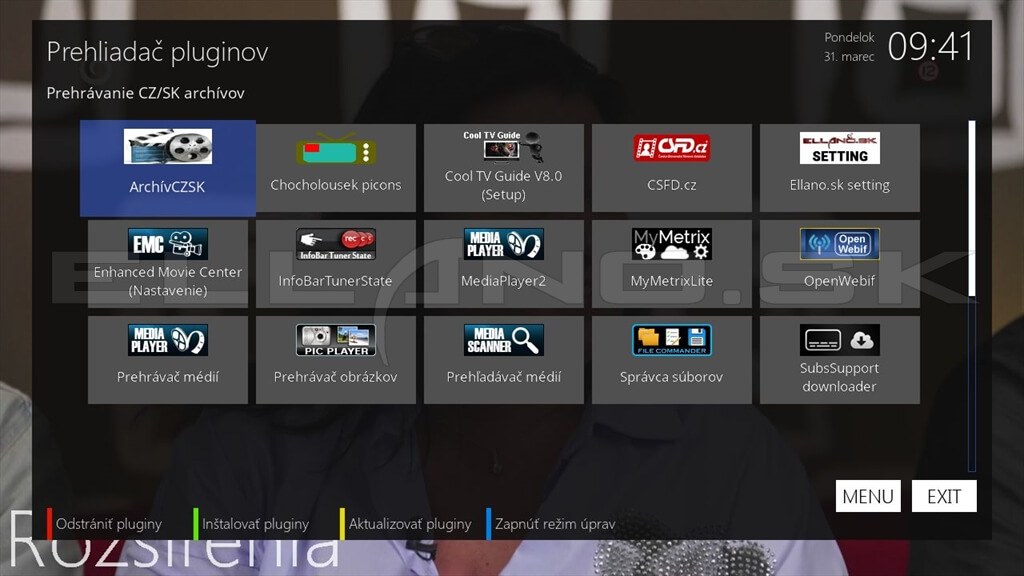Choose Odstrániť pluginy red option
1024x576 pixels.
pos(104,524)
